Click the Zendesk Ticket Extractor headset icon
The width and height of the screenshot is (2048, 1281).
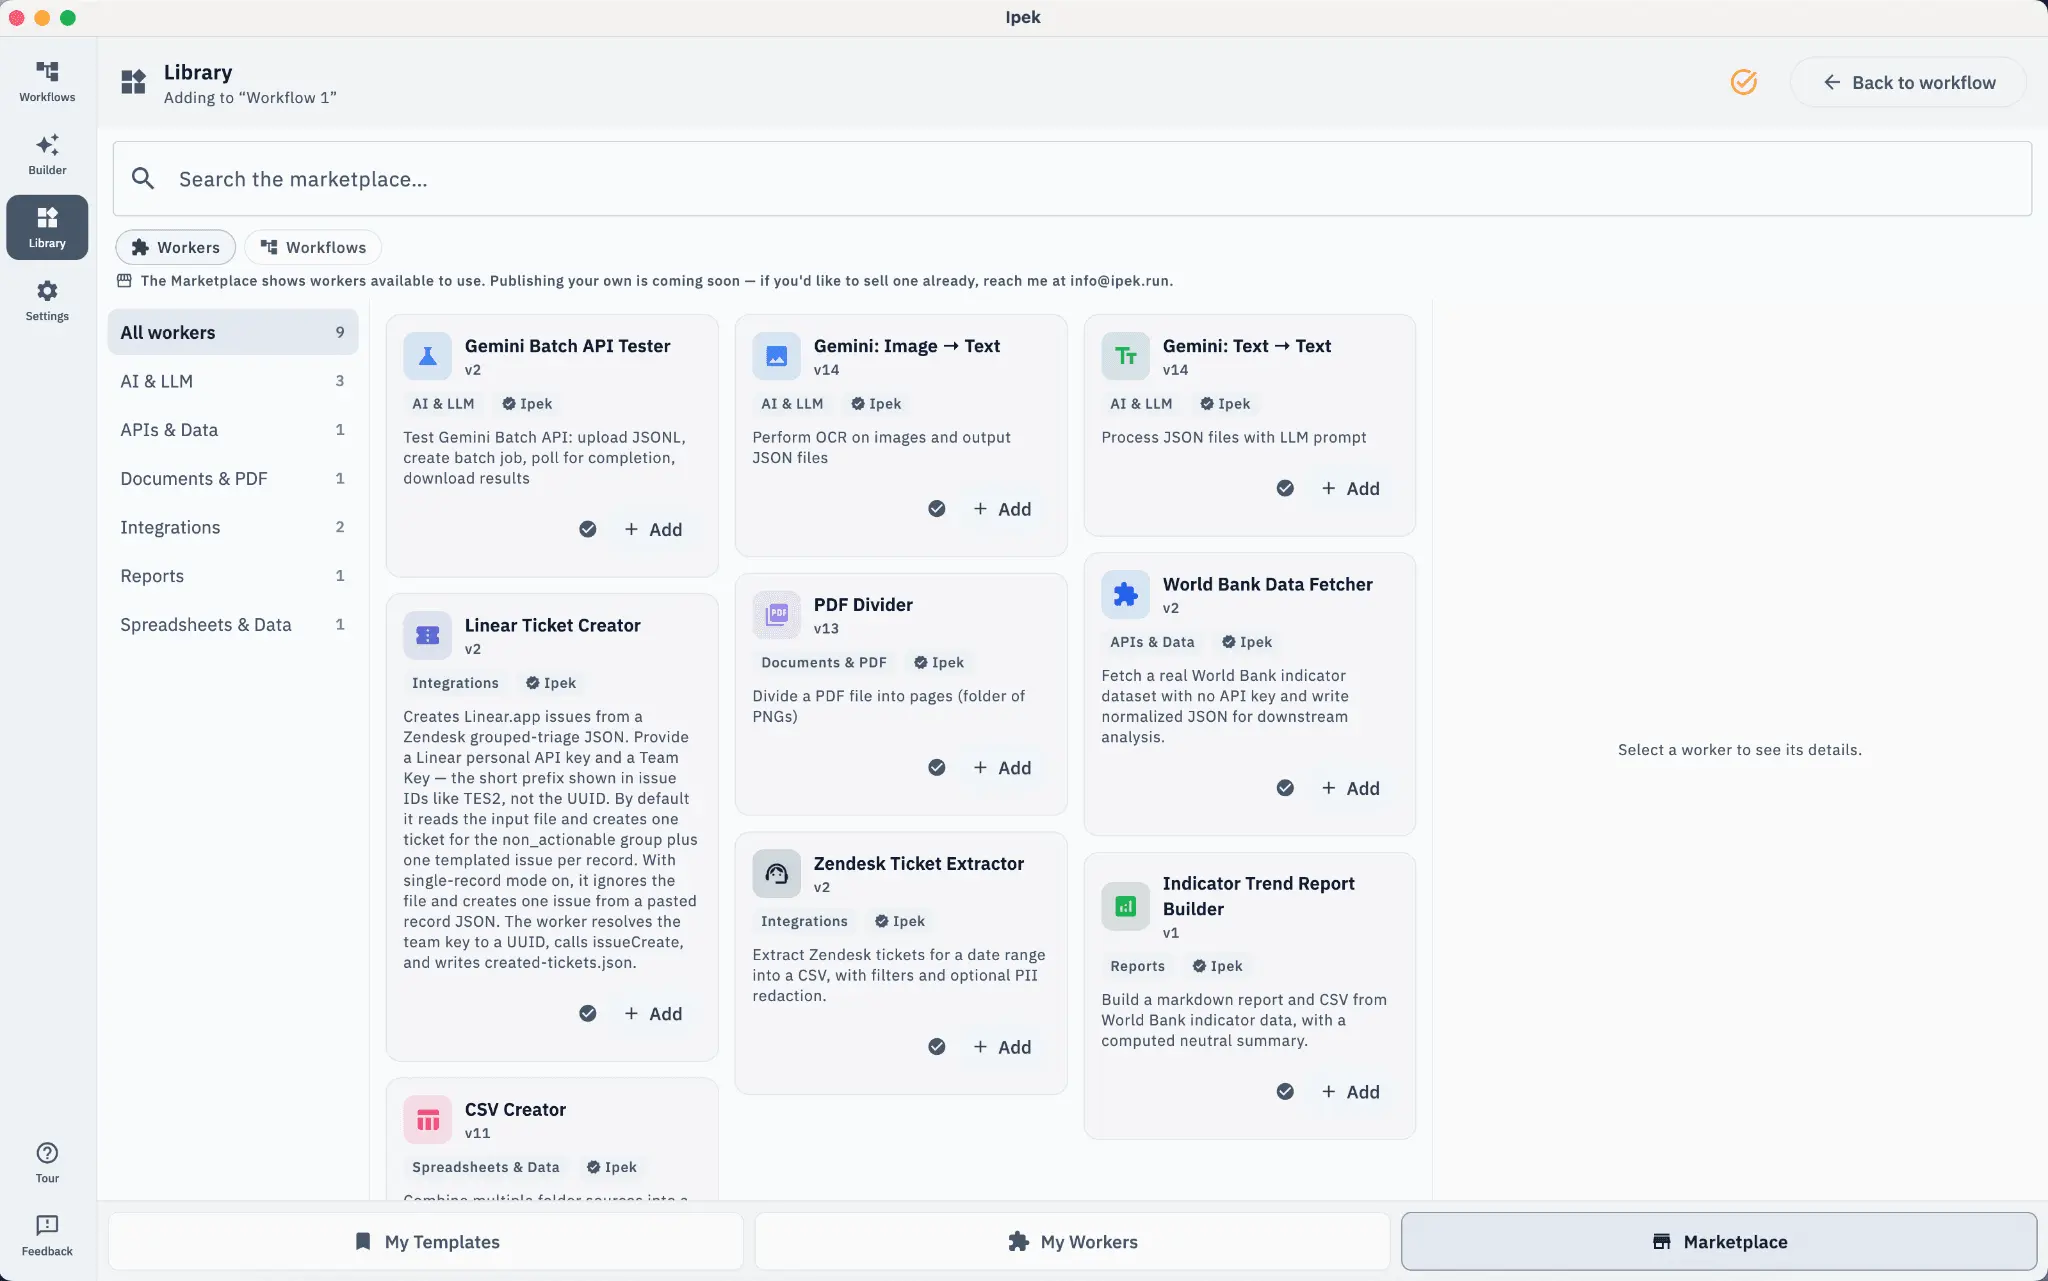[776, 873]
